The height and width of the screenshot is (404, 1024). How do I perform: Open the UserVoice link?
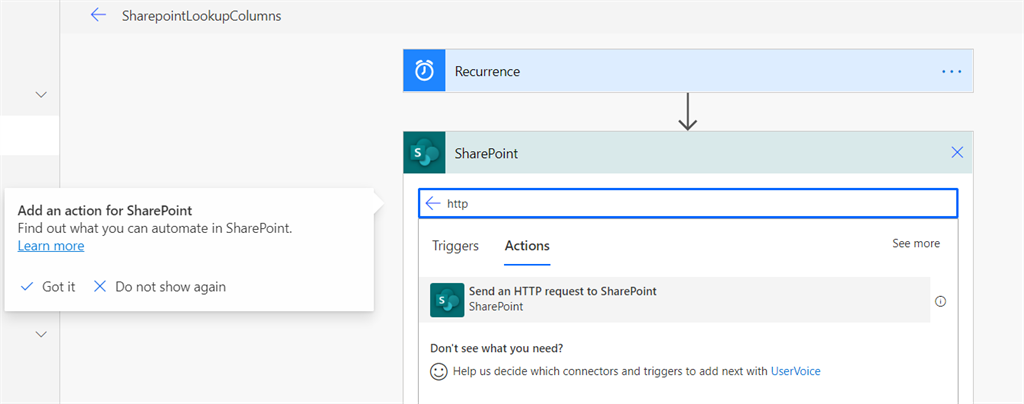[795, 371]
